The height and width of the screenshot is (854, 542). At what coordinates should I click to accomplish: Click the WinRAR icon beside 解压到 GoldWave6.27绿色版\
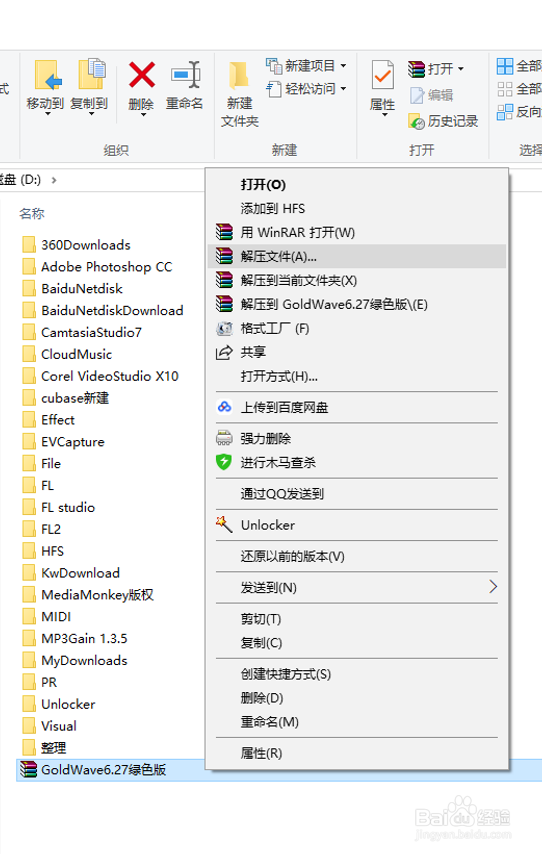224,304
